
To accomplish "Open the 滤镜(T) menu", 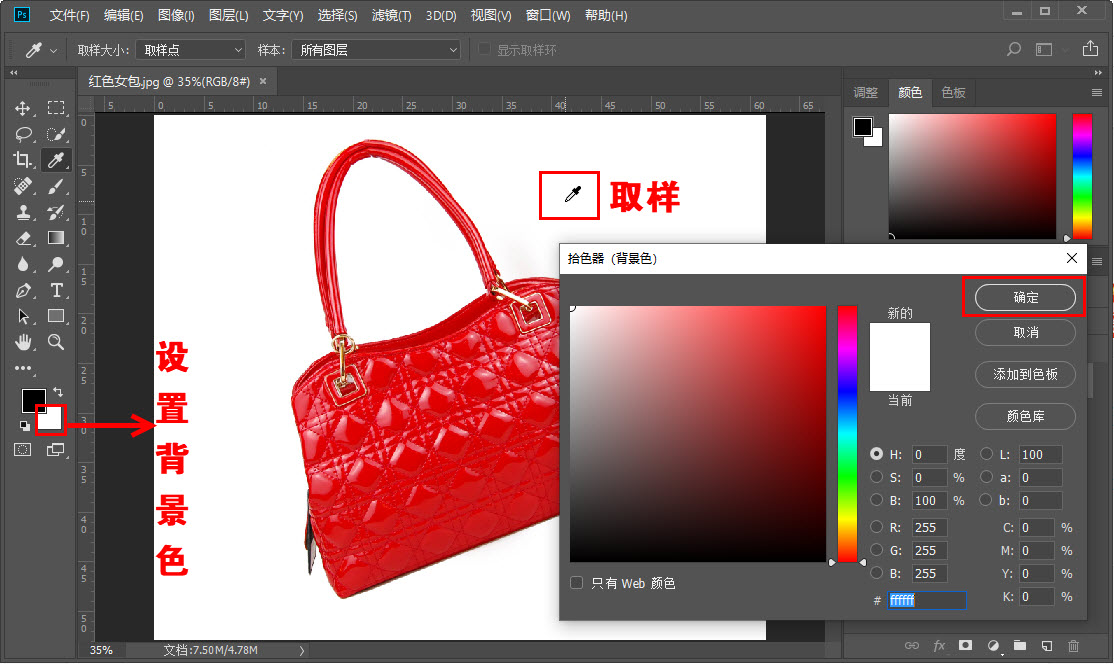I will [x=391, y=15].
